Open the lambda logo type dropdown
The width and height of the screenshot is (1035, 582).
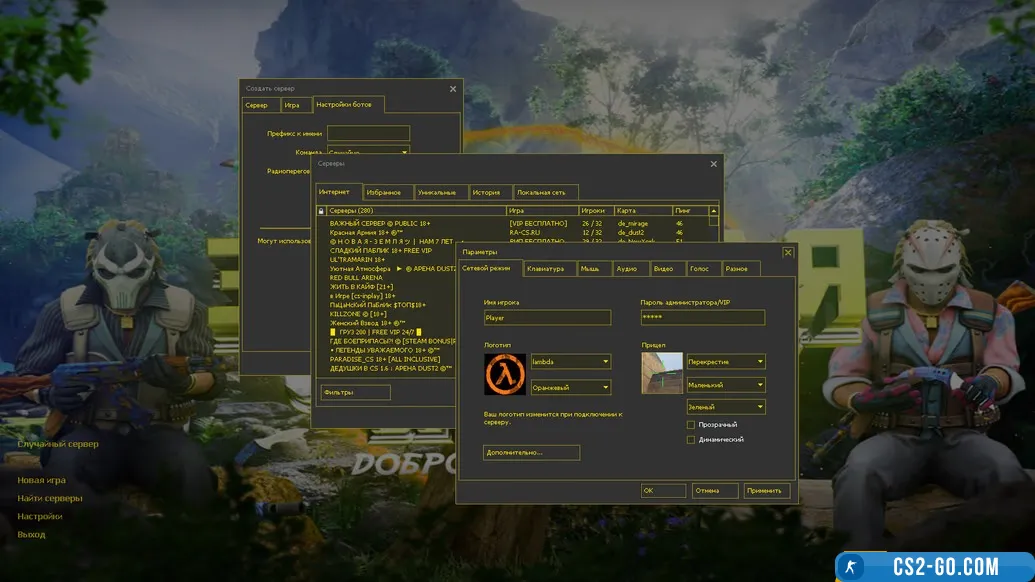[570, 362]
